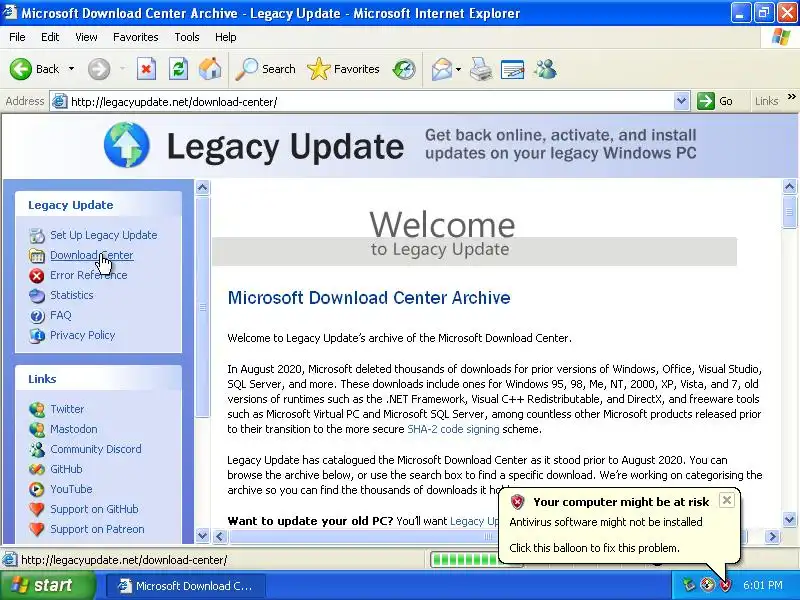The height and width of the screenshot is (600, 800).
Task: Open the Edit menu
Action: pyautogui.click(x=50, y=37)
